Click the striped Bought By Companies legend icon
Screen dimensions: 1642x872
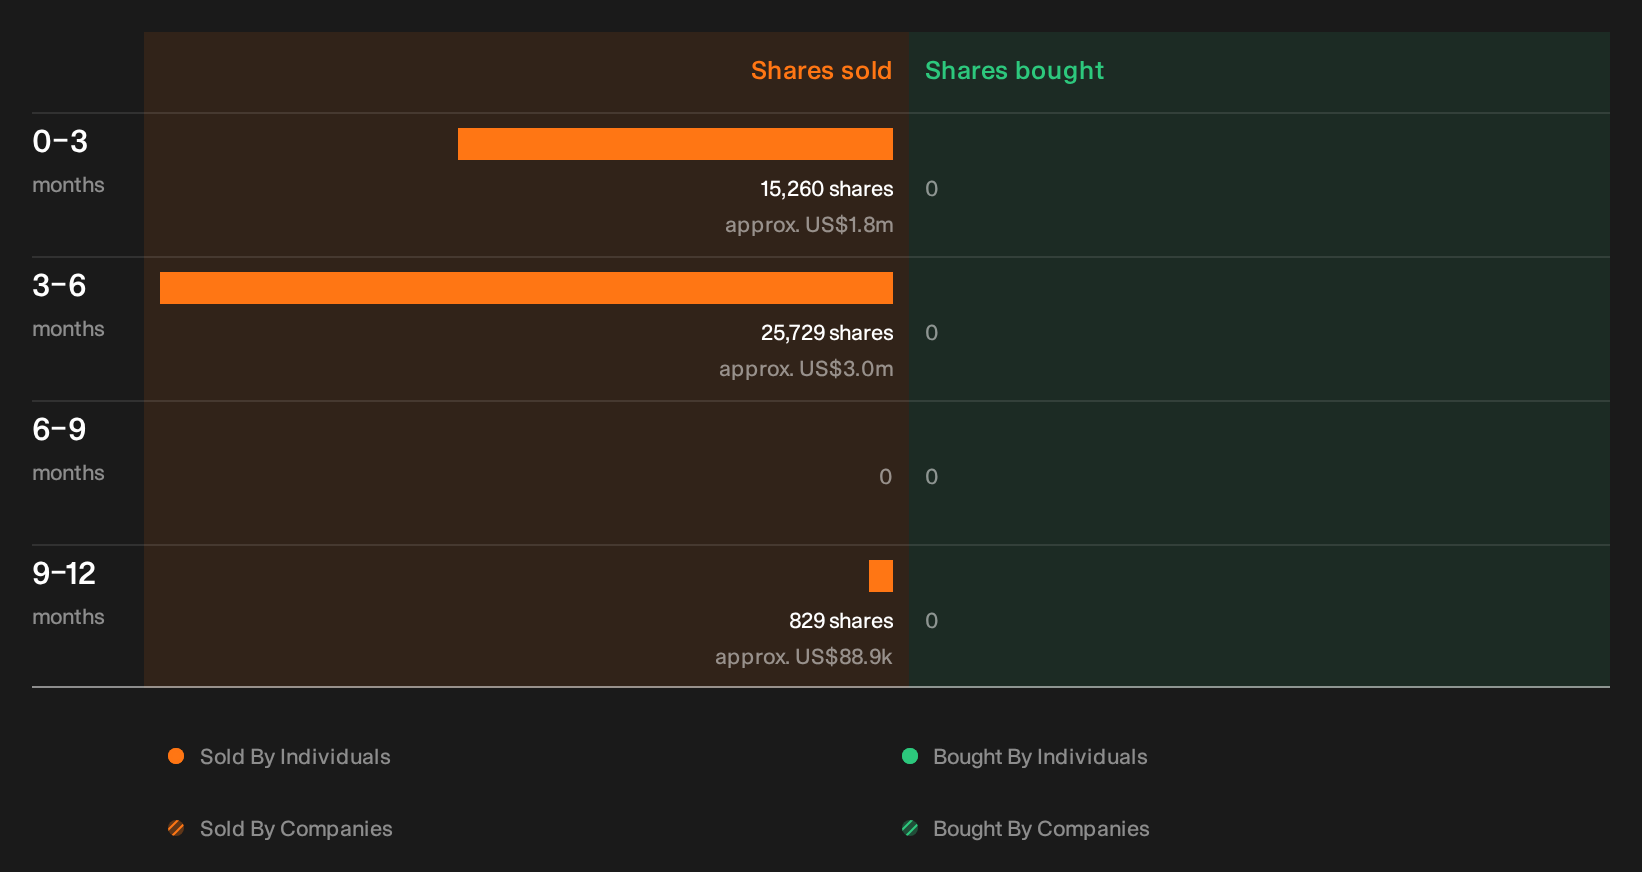point(910,828)
